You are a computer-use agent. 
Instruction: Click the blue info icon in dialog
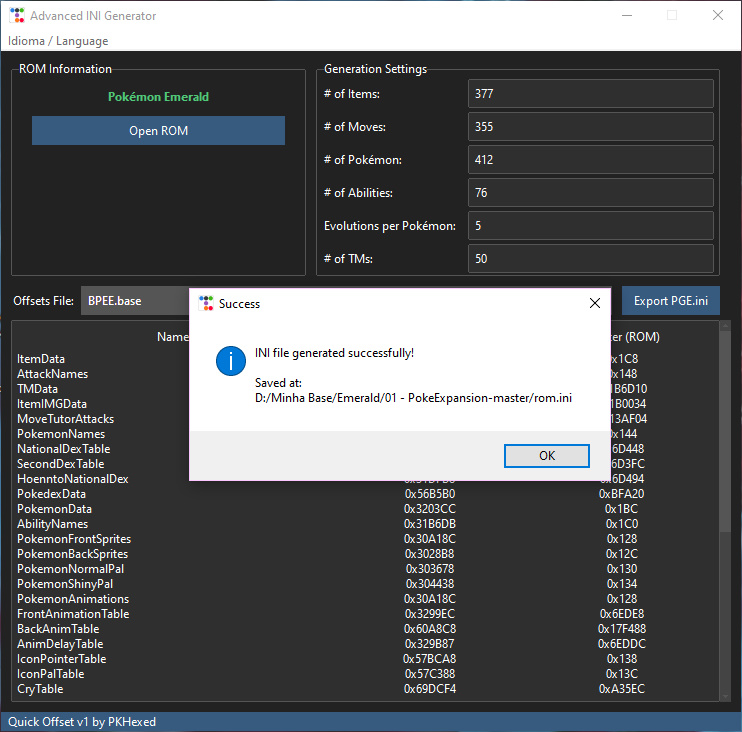[231, 361]
